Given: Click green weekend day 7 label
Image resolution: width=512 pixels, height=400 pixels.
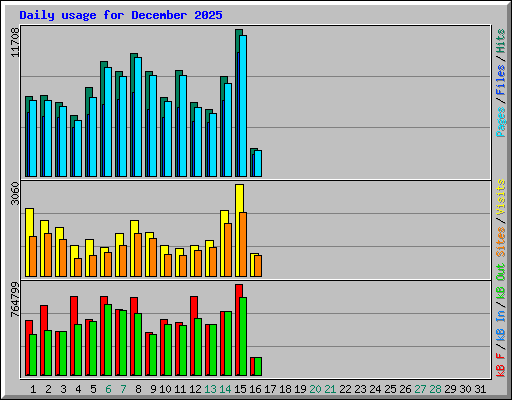Looking at the screenshot, I should [123, 389].
